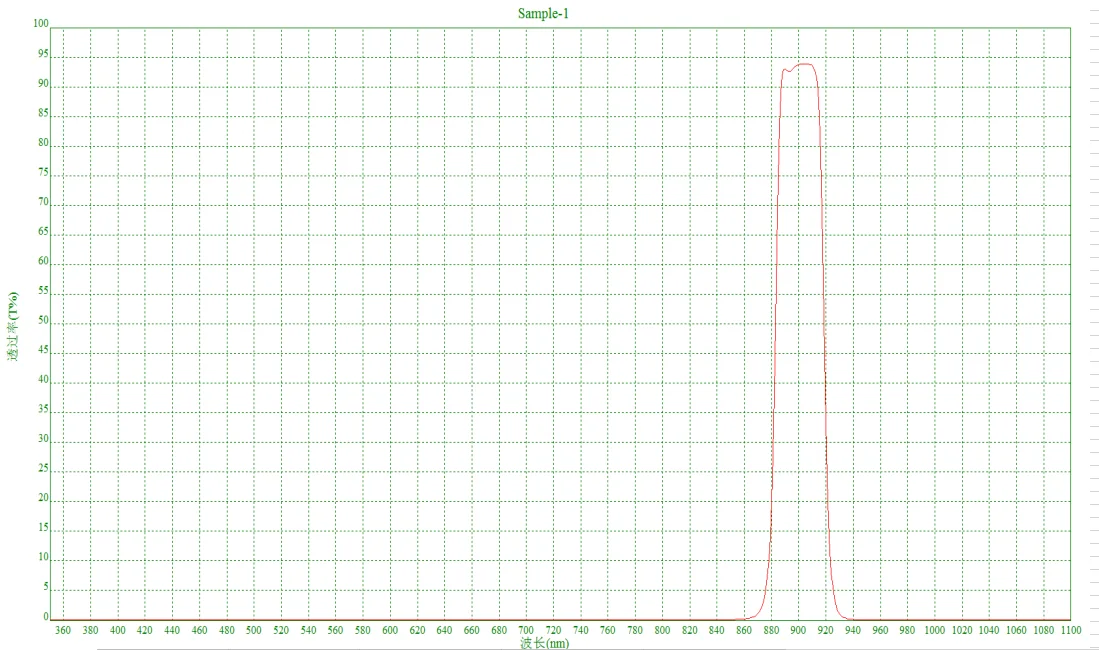Click the 1100 wavelength tick label
This screenshot has height=650, width=1099.
[1070, 630]
